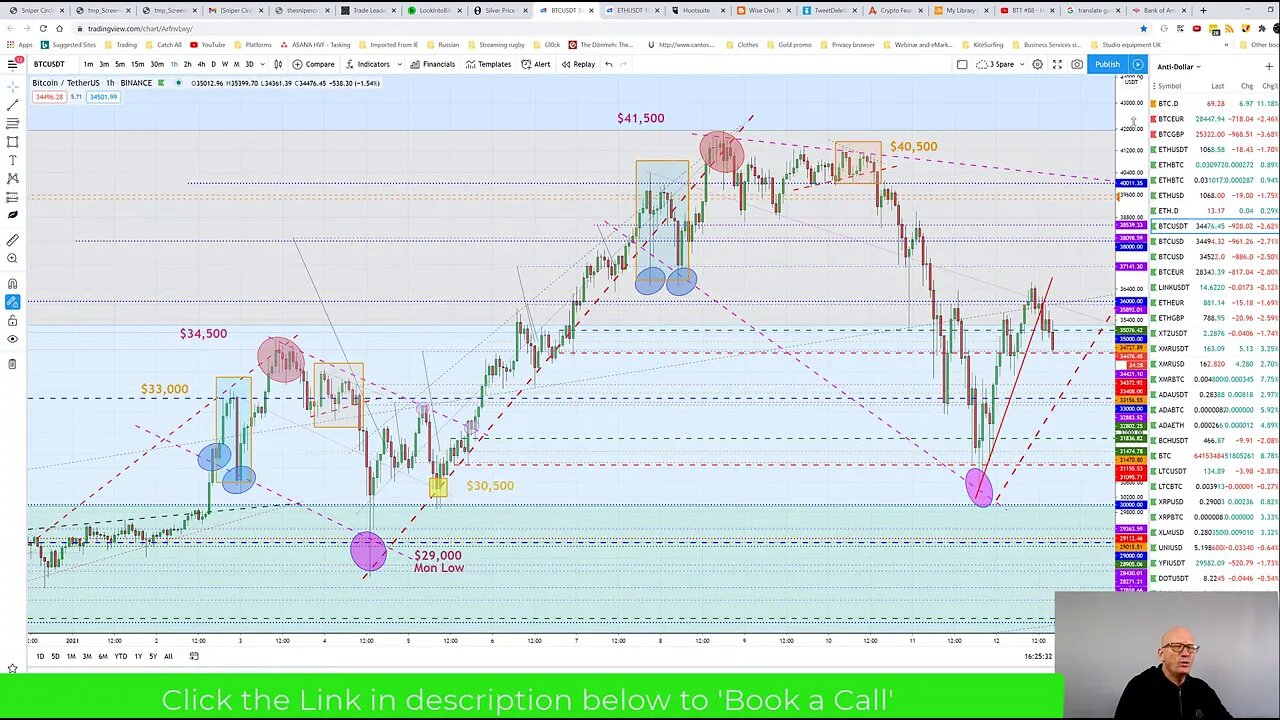
Task: Open date range calendar icon
Action: [x=194, y=656]
